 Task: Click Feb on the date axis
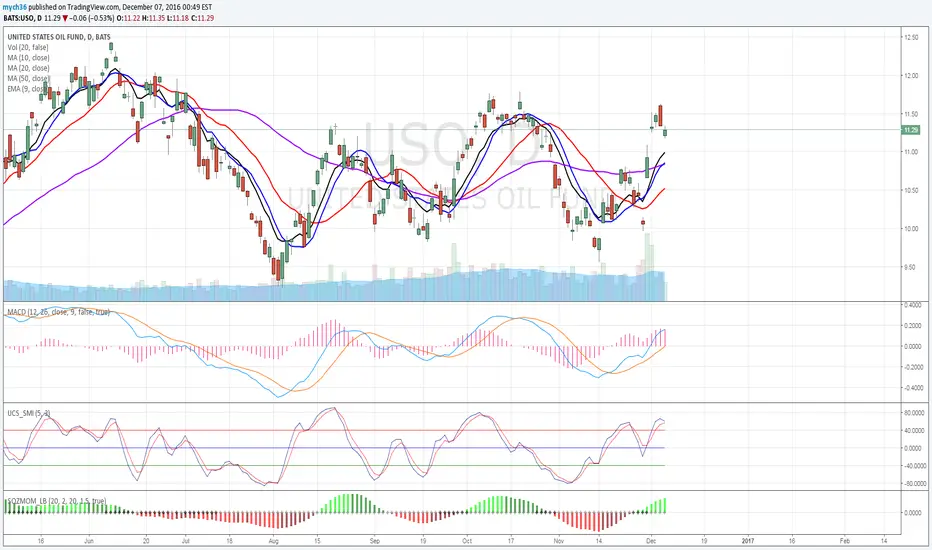point(844,541)
